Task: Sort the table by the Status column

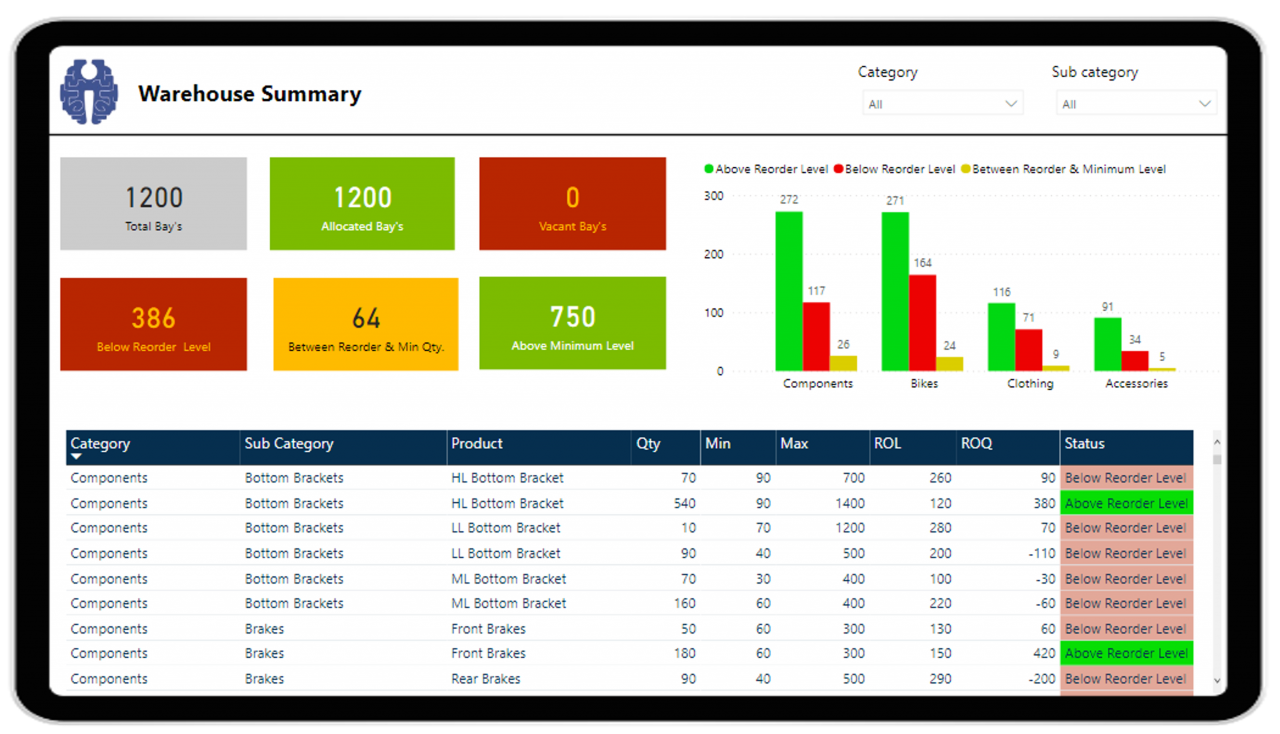Action: tap(1085, 443)
